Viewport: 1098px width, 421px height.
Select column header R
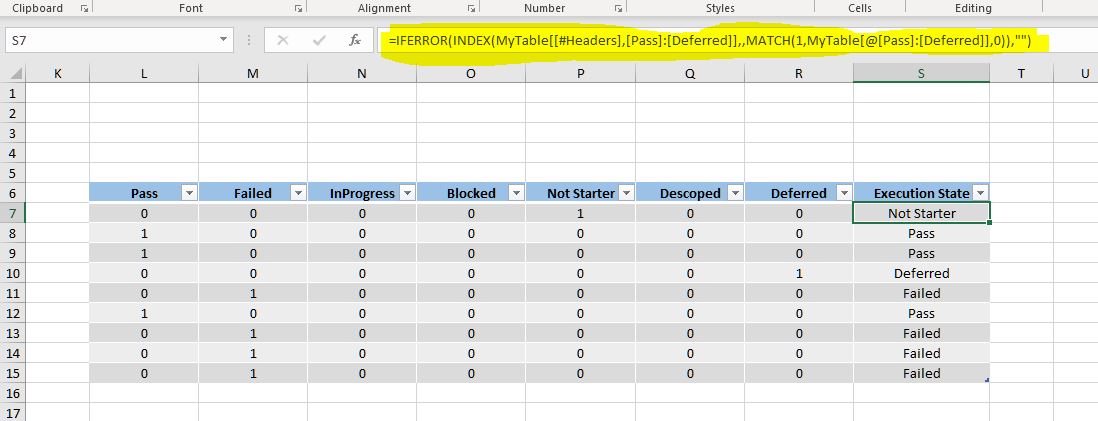coord(799,74)
